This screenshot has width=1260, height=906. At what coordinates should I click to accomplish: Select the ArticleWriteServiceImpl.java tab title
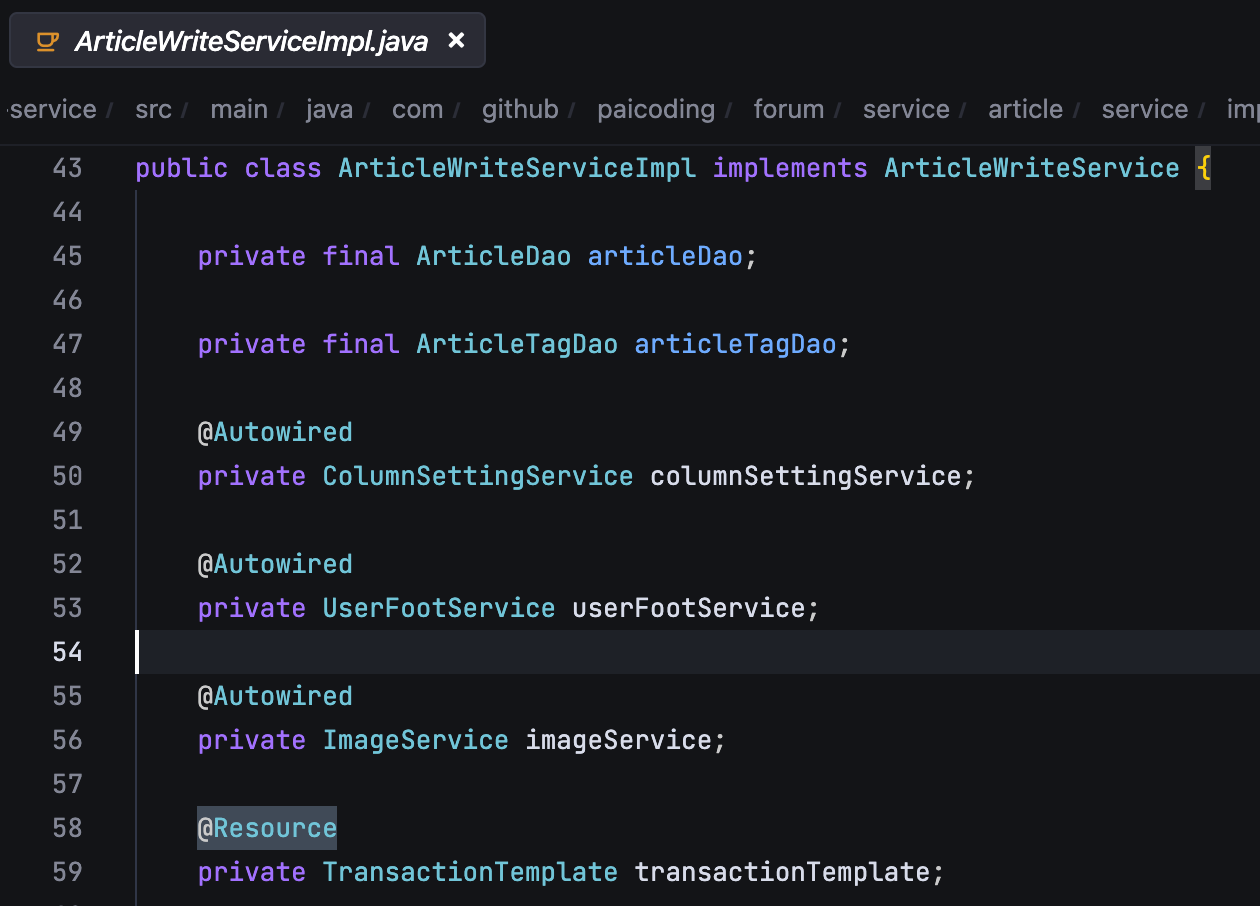coord(251,41)
